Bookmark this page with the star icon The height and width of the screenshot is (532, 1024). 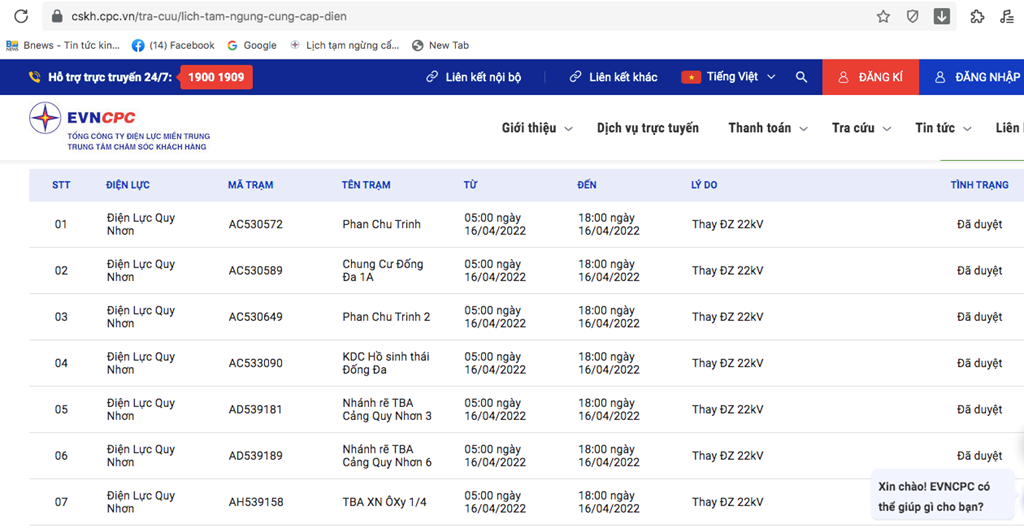883,16
